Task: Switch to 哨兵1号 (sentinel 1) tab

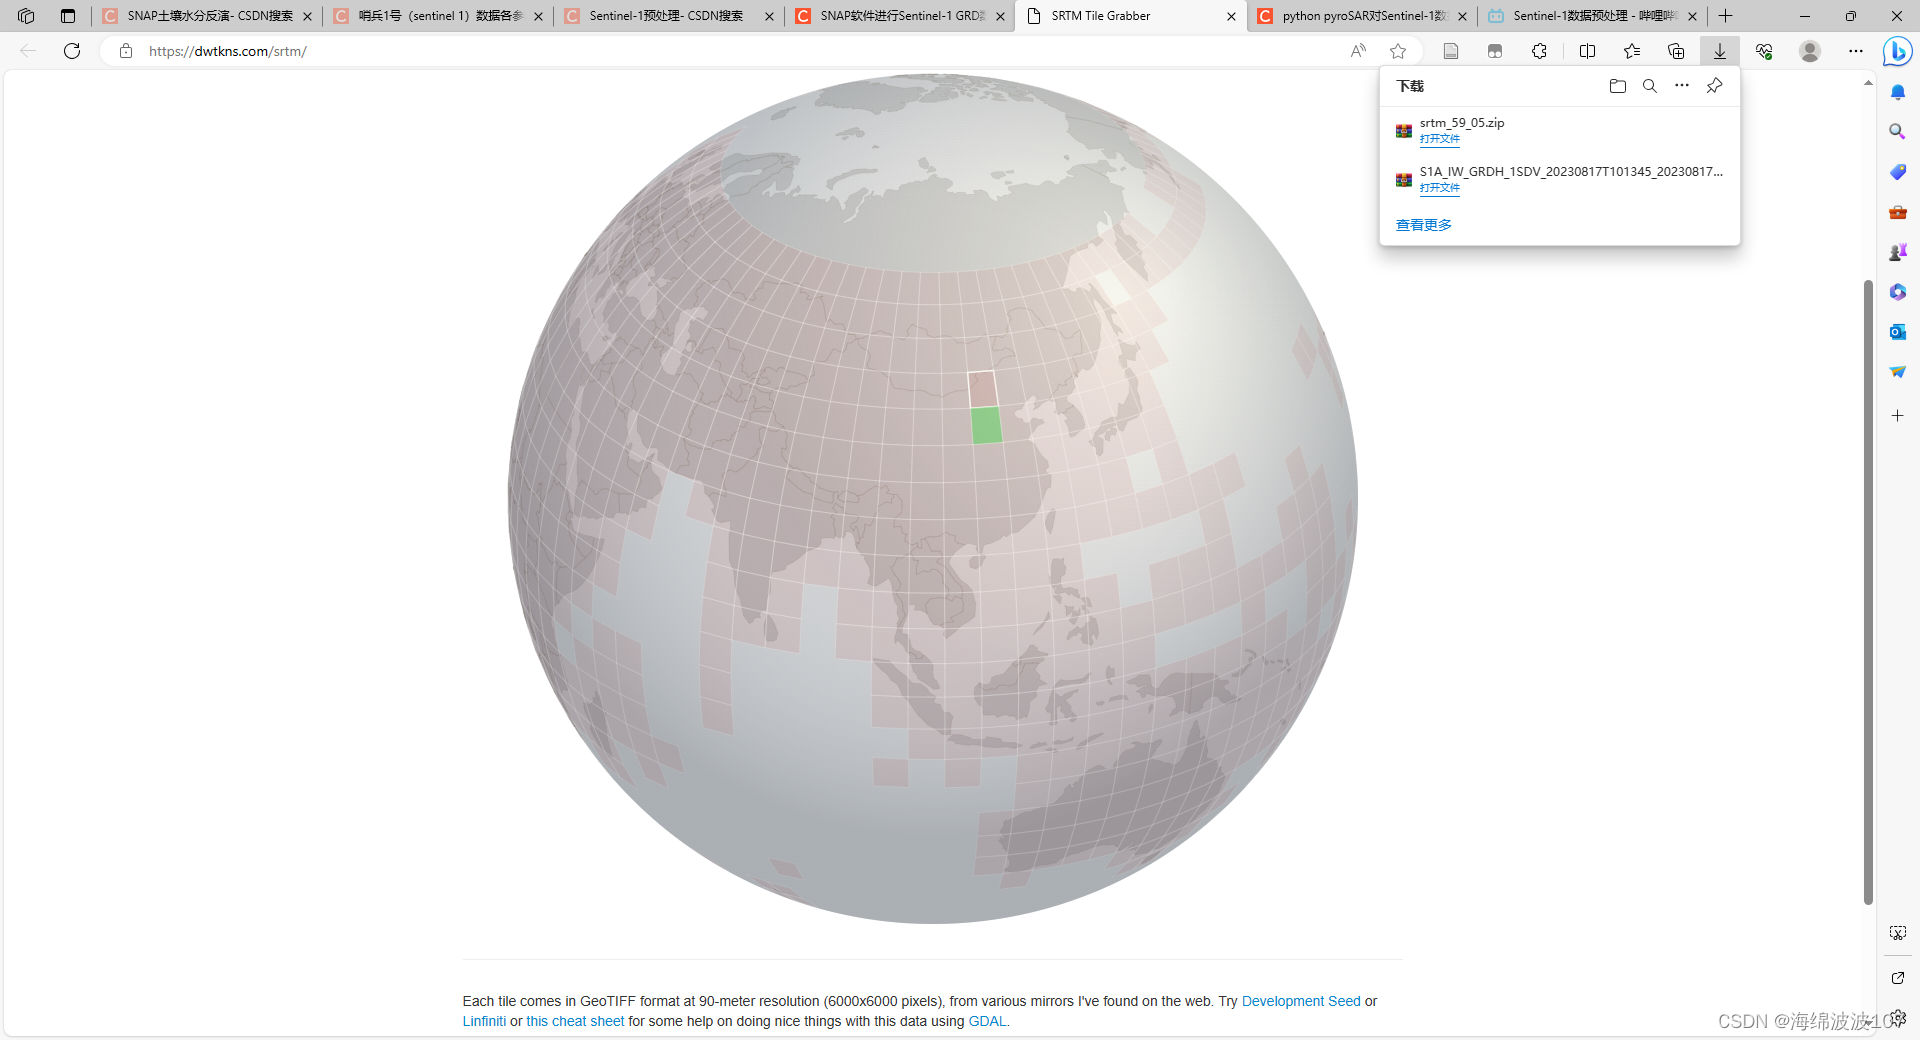Action: click(438, 16)
